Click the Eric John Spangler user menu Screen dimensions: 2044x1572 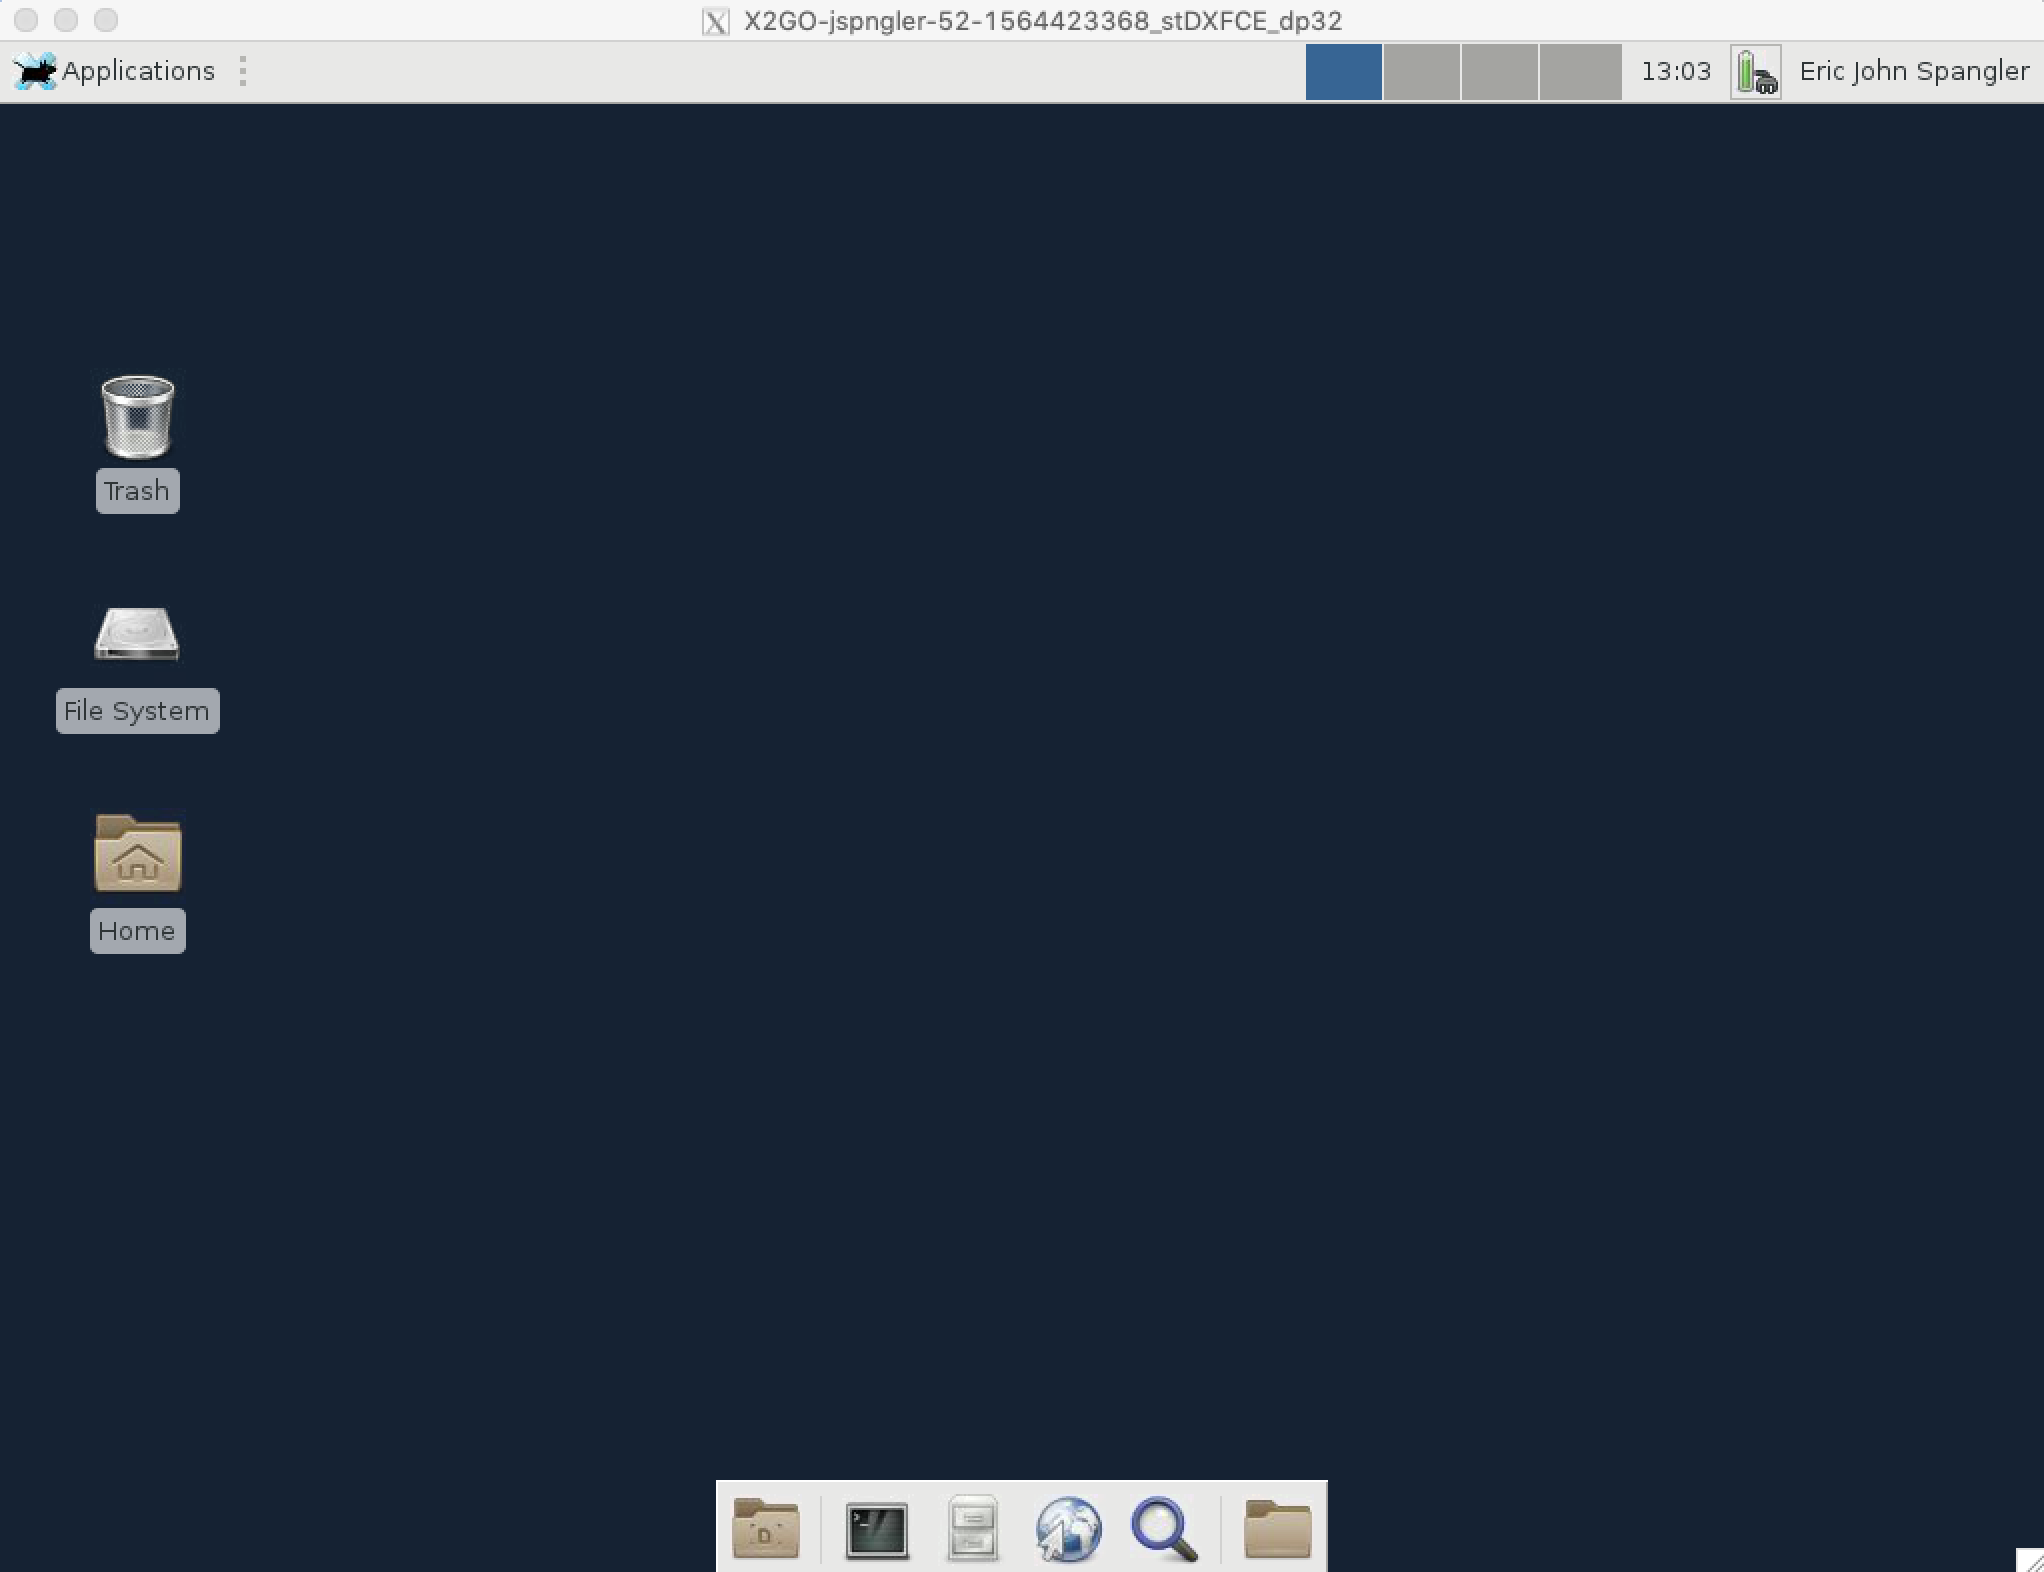pyautogui.click(x=1912, y=69)
